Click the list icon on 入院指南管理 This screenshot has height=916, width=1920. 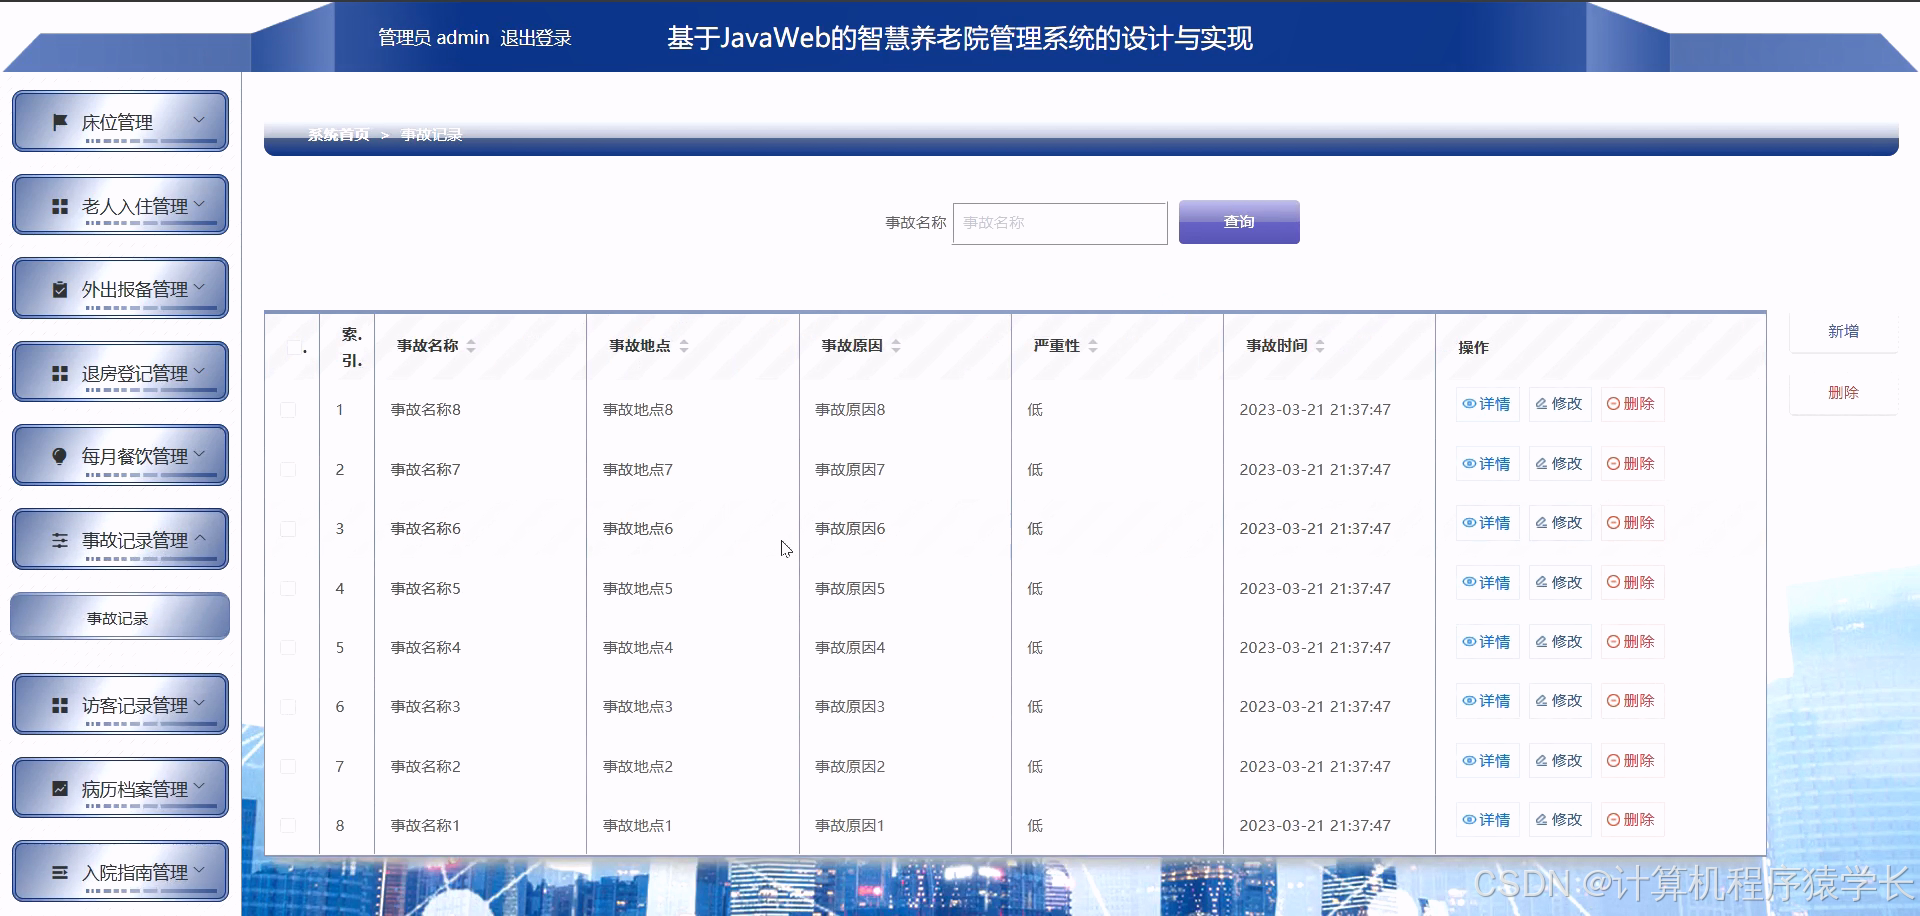pyautogui.click(x=58, y=870)
